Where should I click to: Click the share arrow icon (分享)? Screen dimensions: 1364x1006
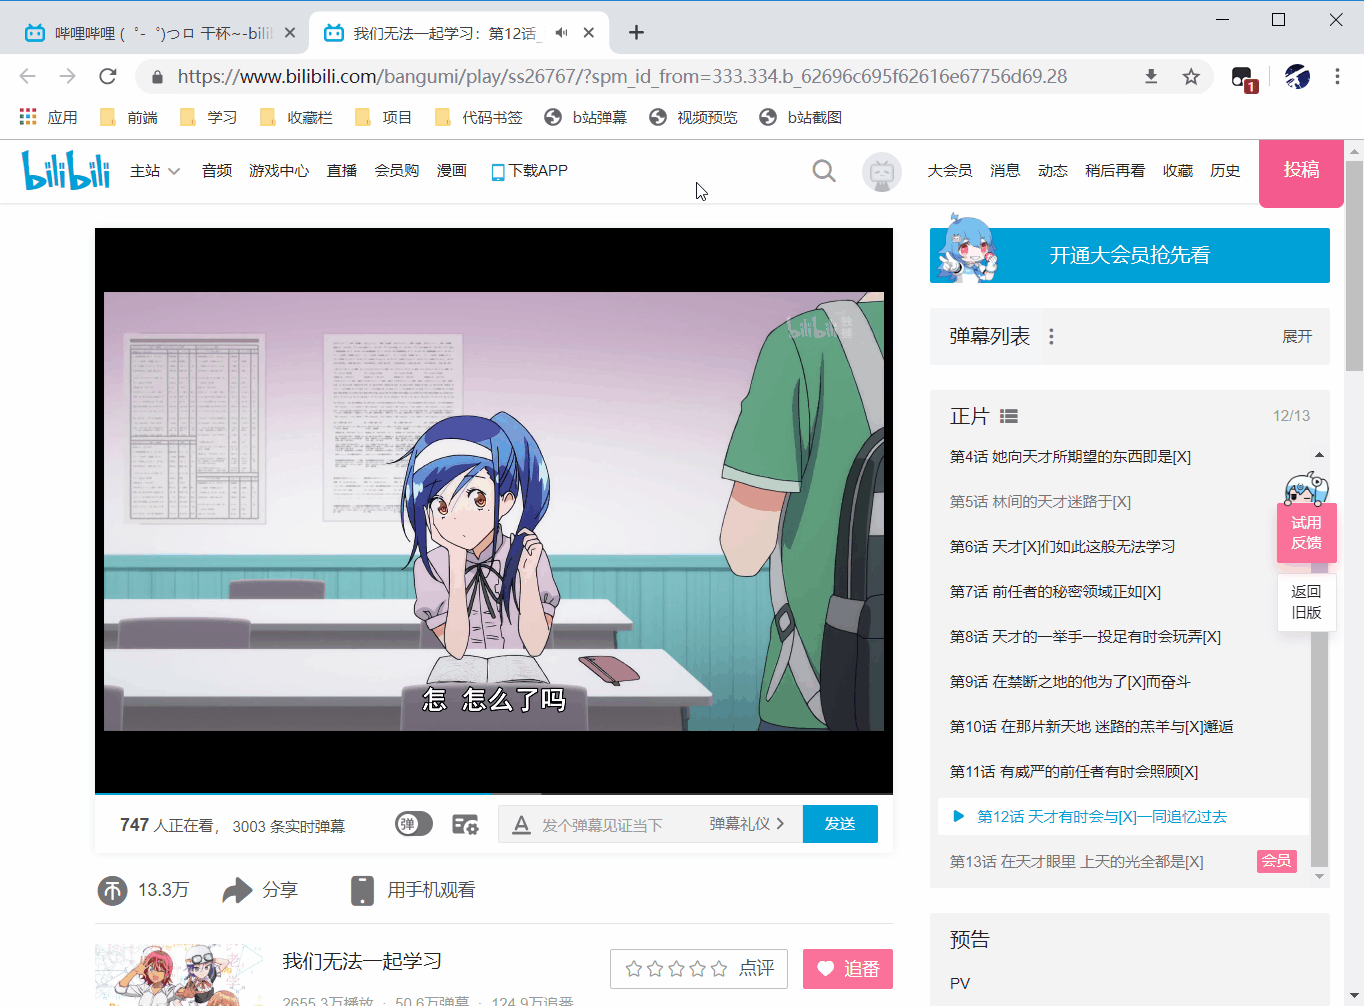pos(237,890)
